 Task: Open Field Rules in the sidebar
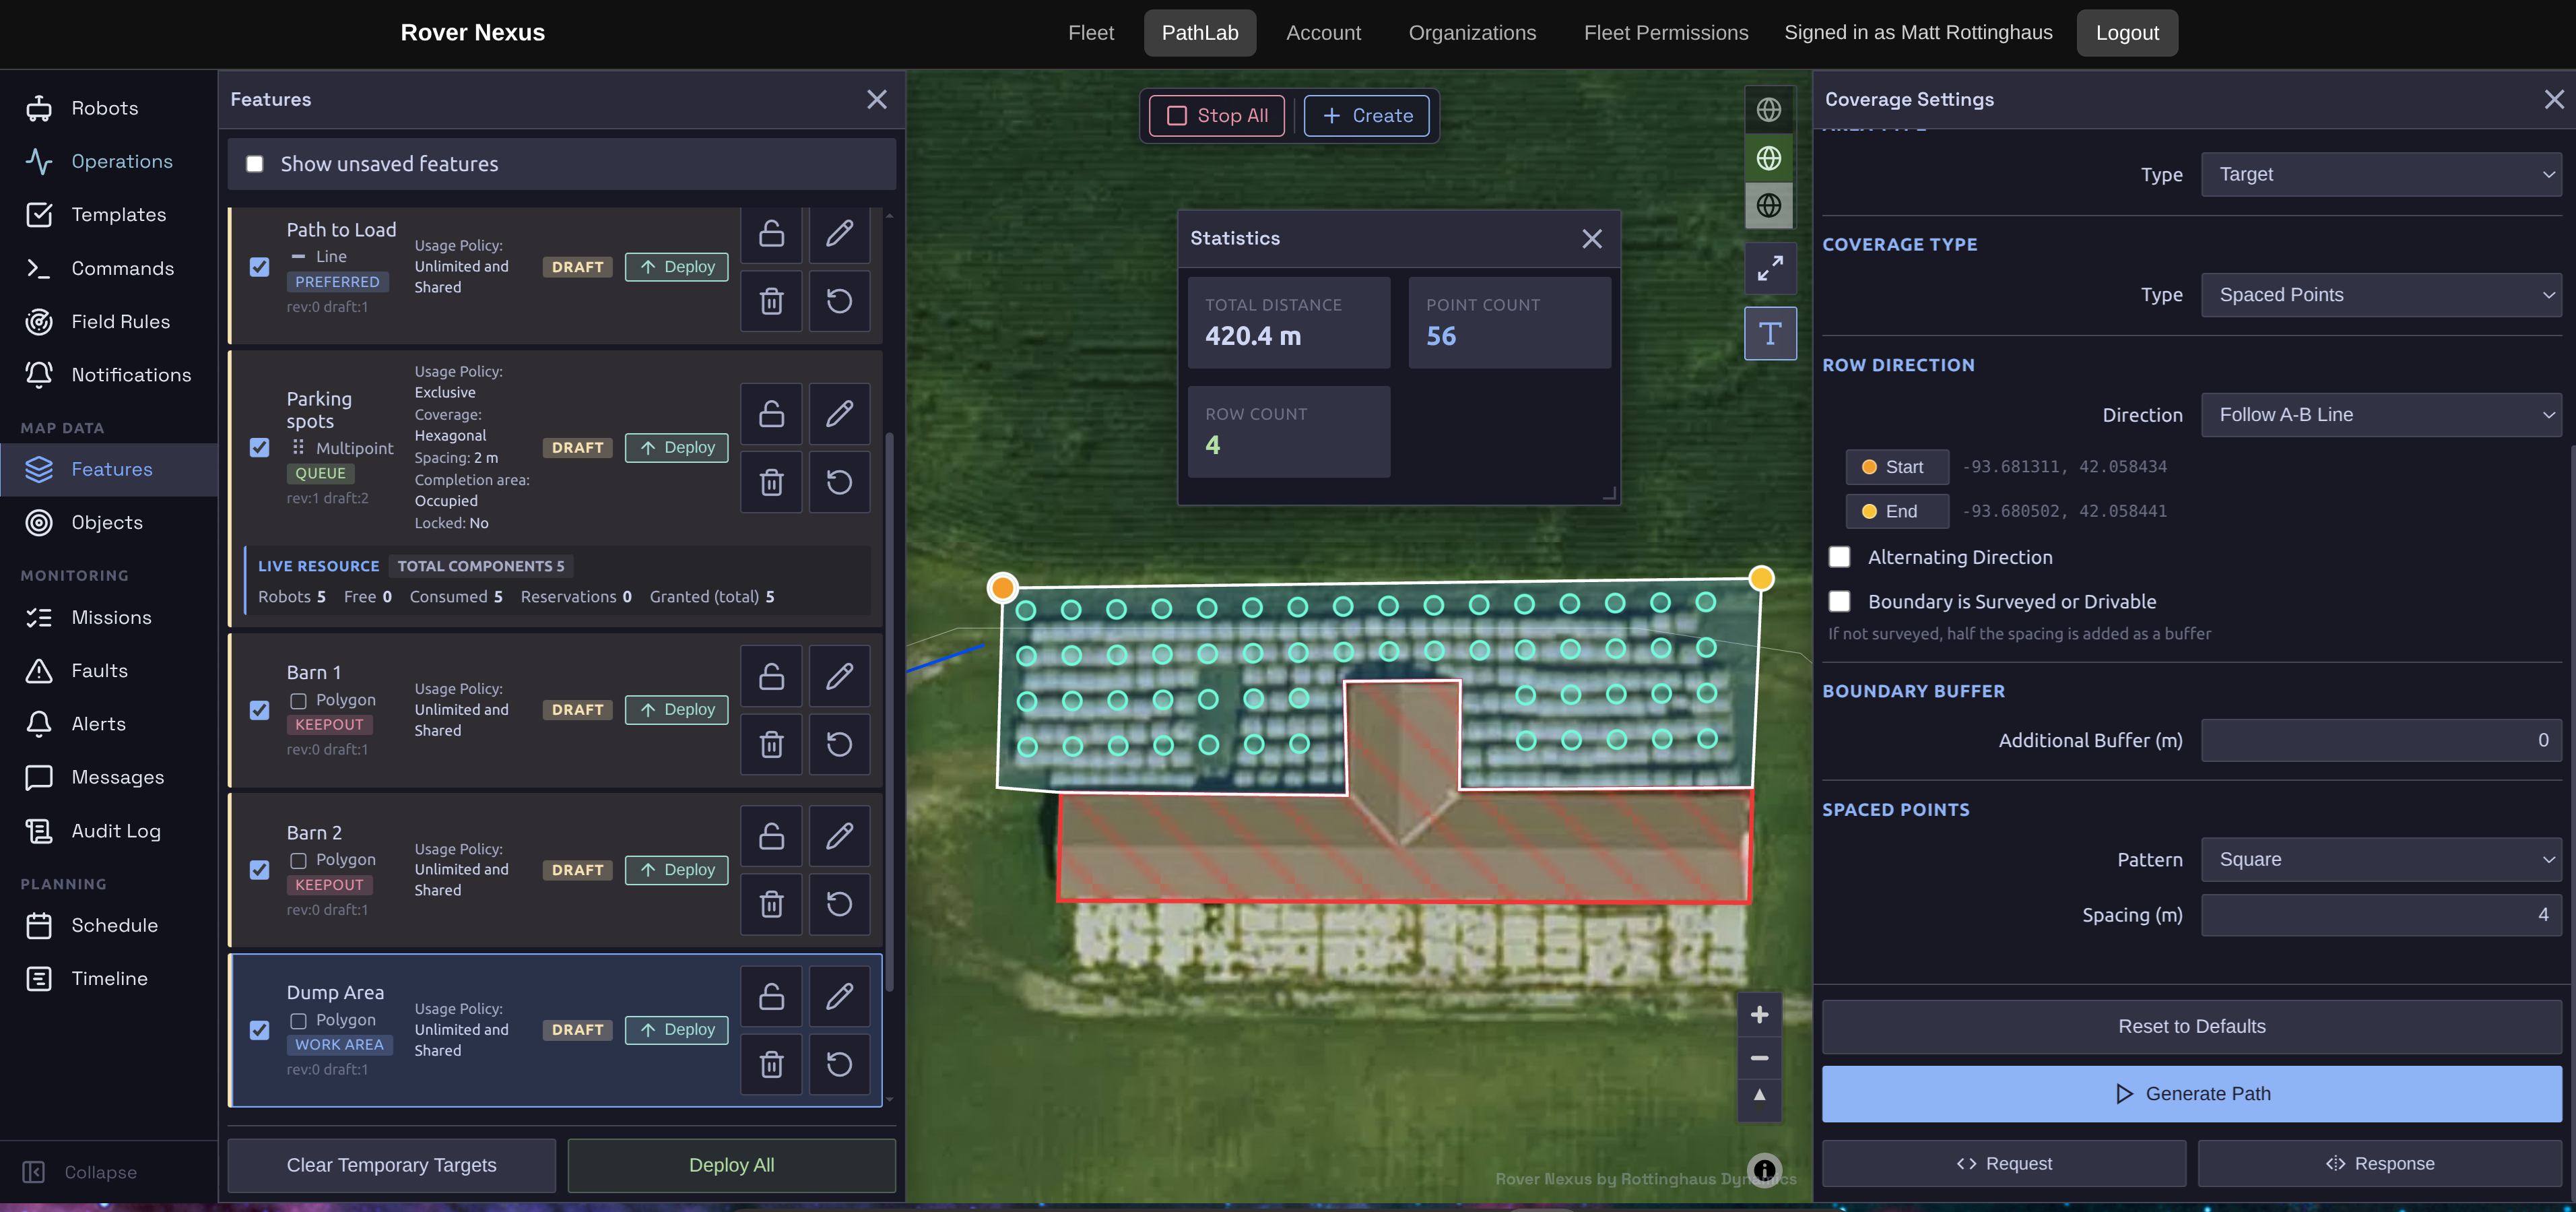[x=109, y=322]
